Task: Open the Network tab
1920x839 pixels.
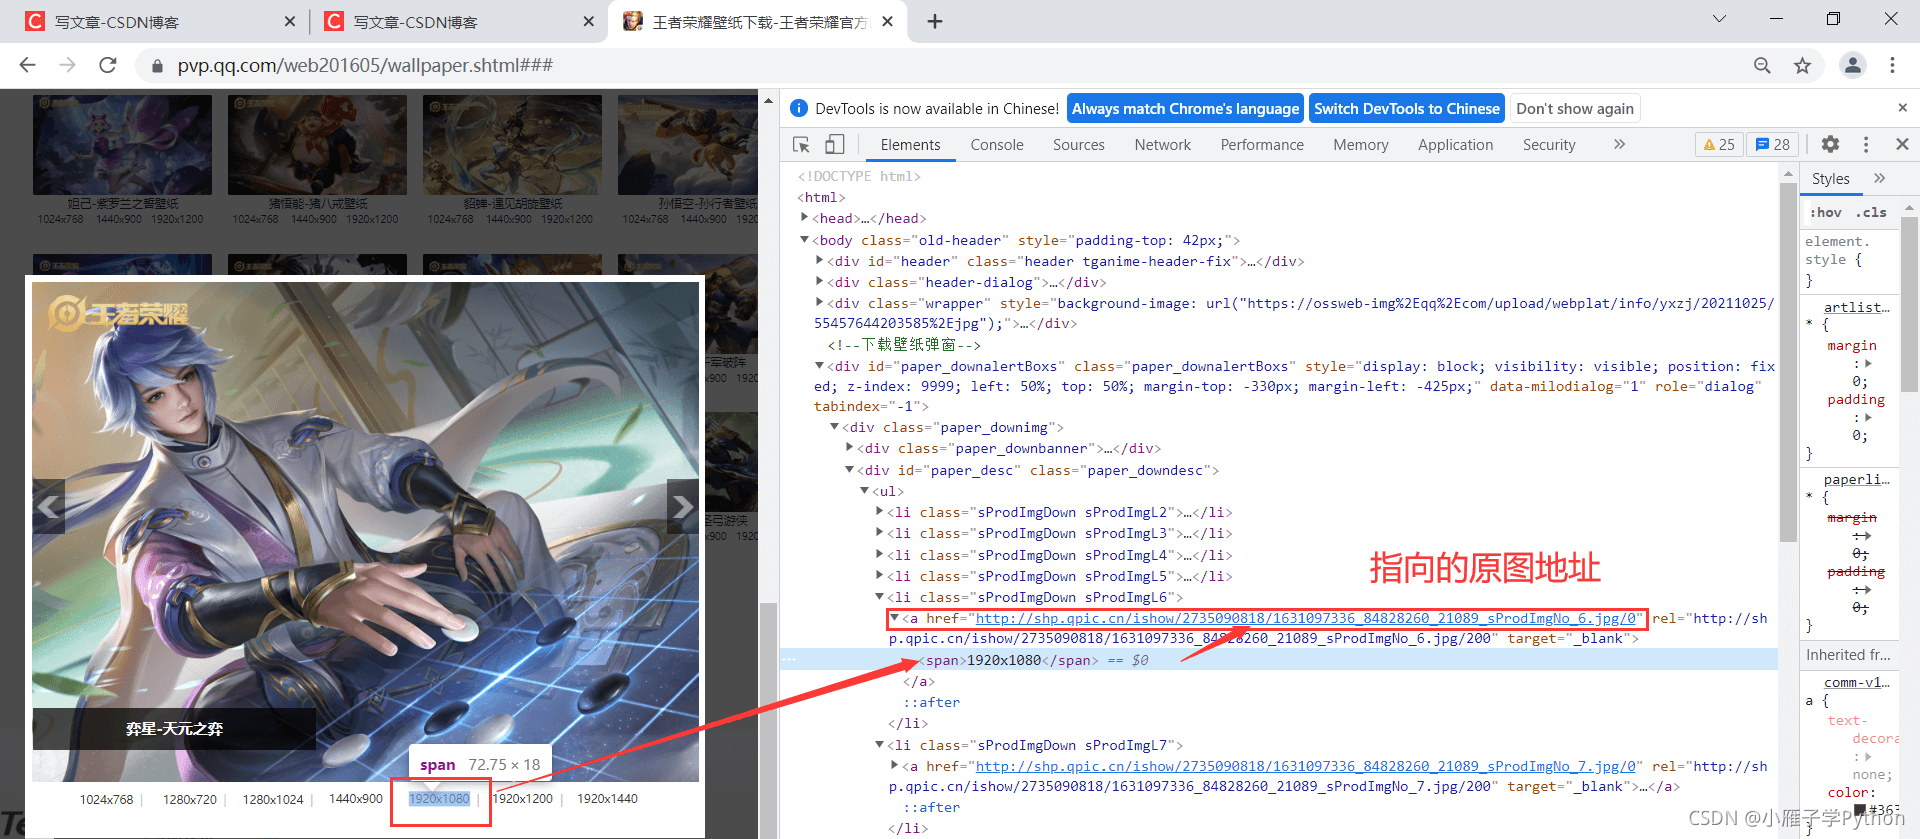Action: [1162, 145]
